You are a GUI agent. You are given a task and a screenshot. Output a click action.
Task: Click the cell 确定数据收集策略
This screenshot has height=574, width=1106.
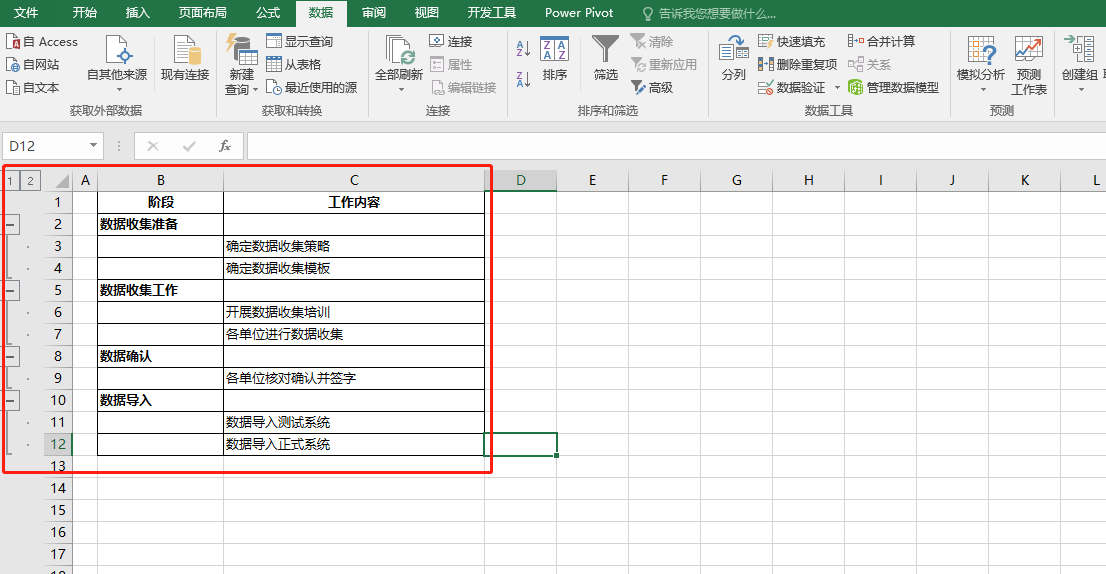click(354, 246)
